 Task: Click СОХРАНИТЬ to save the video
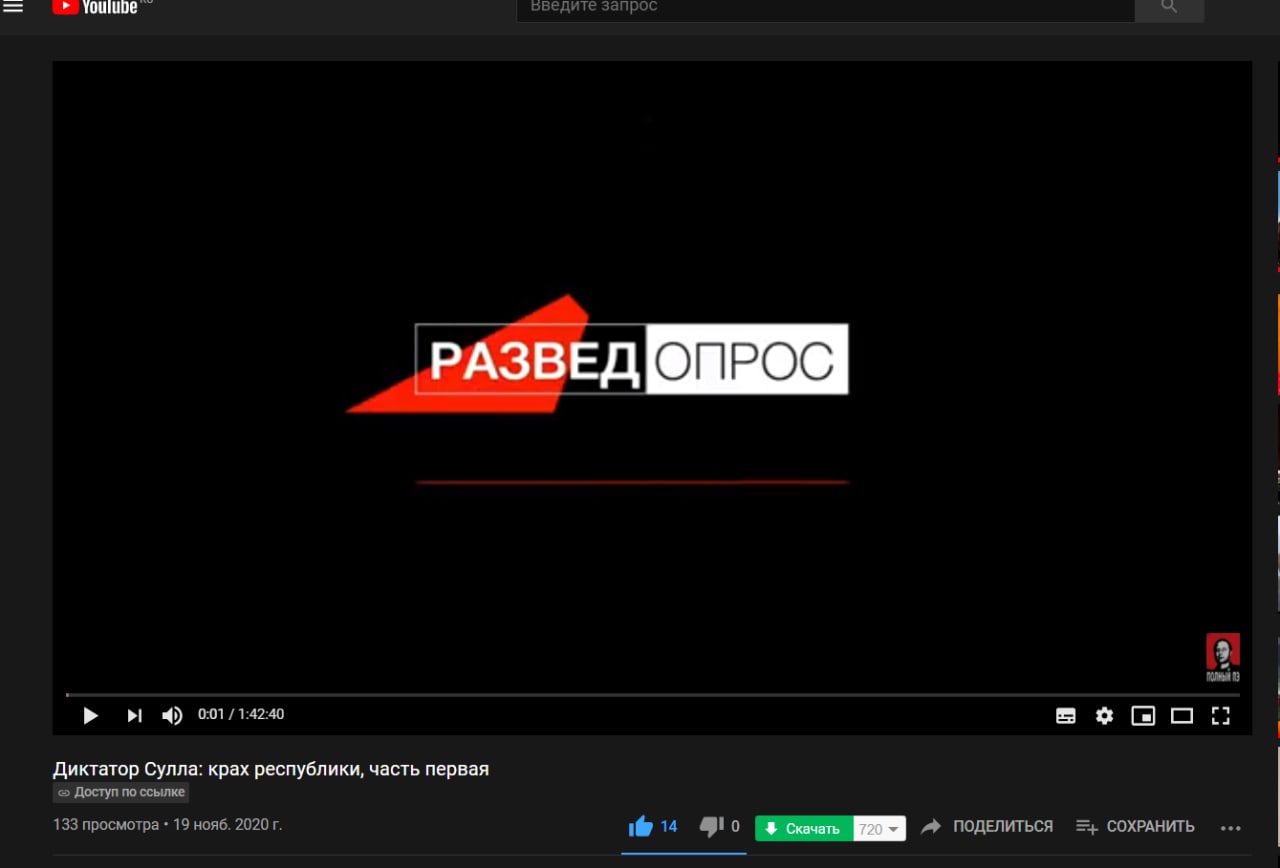tap(1135, 827)
